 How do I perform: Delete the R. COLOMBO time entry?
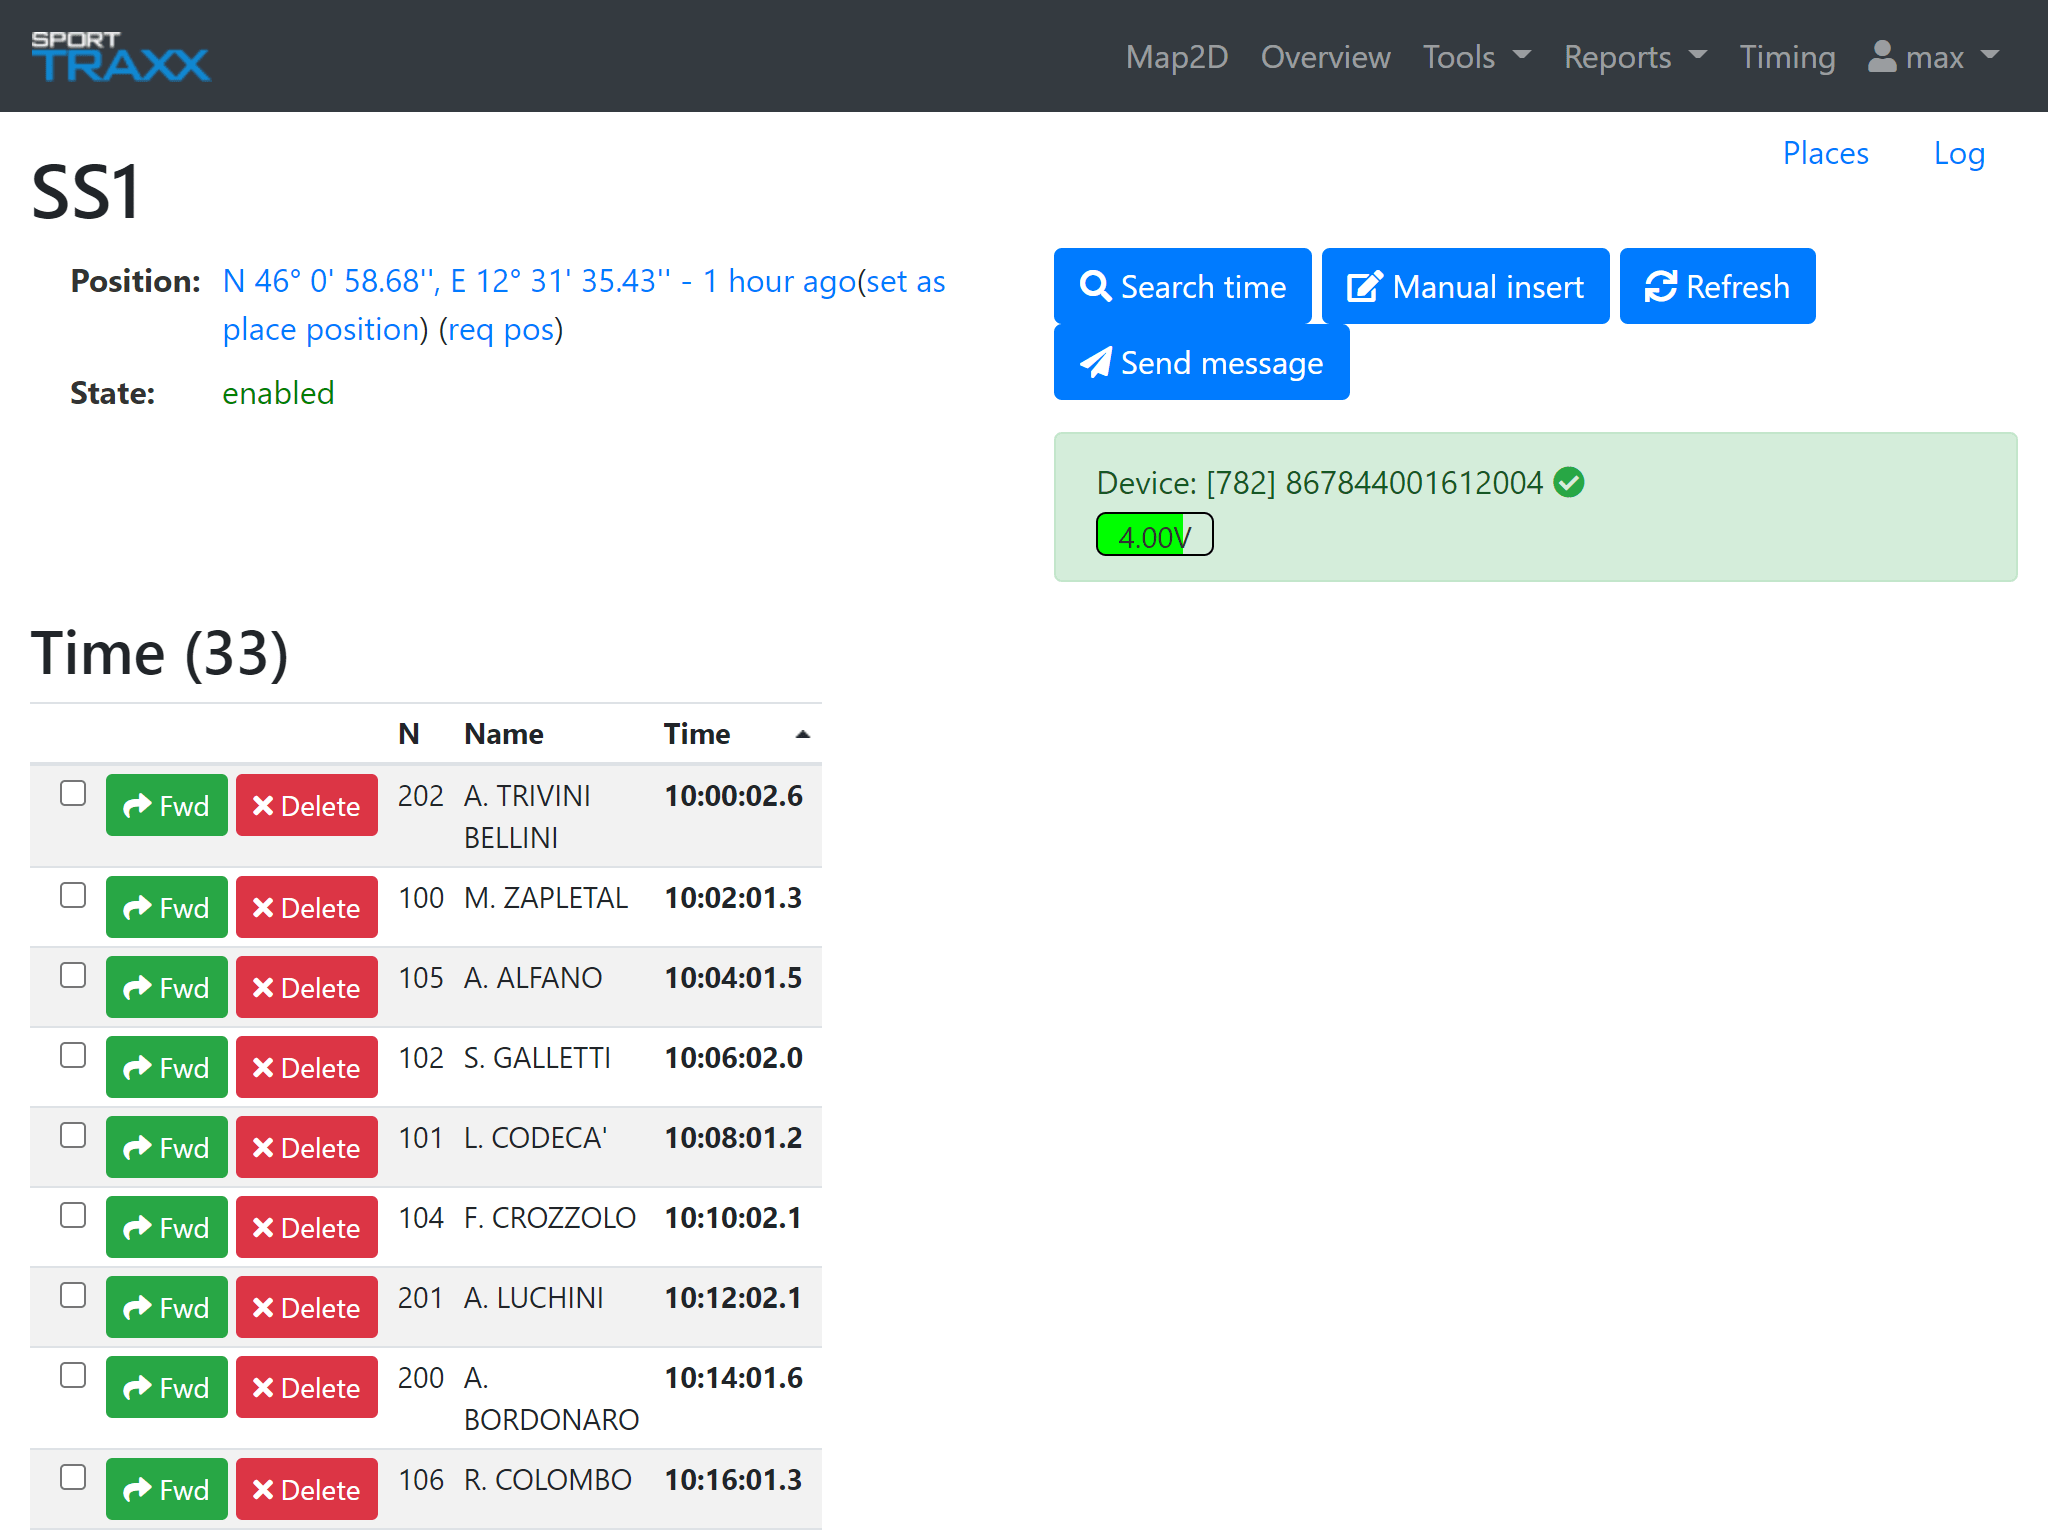click(x=307, y=1489)
